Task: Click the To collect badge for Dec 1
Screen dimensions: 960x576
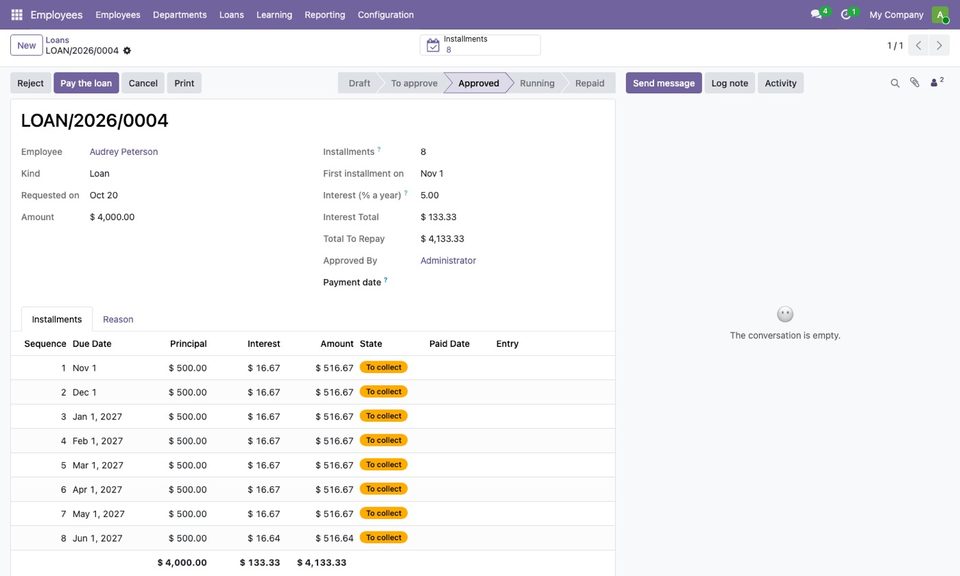Action: (384, 392)
